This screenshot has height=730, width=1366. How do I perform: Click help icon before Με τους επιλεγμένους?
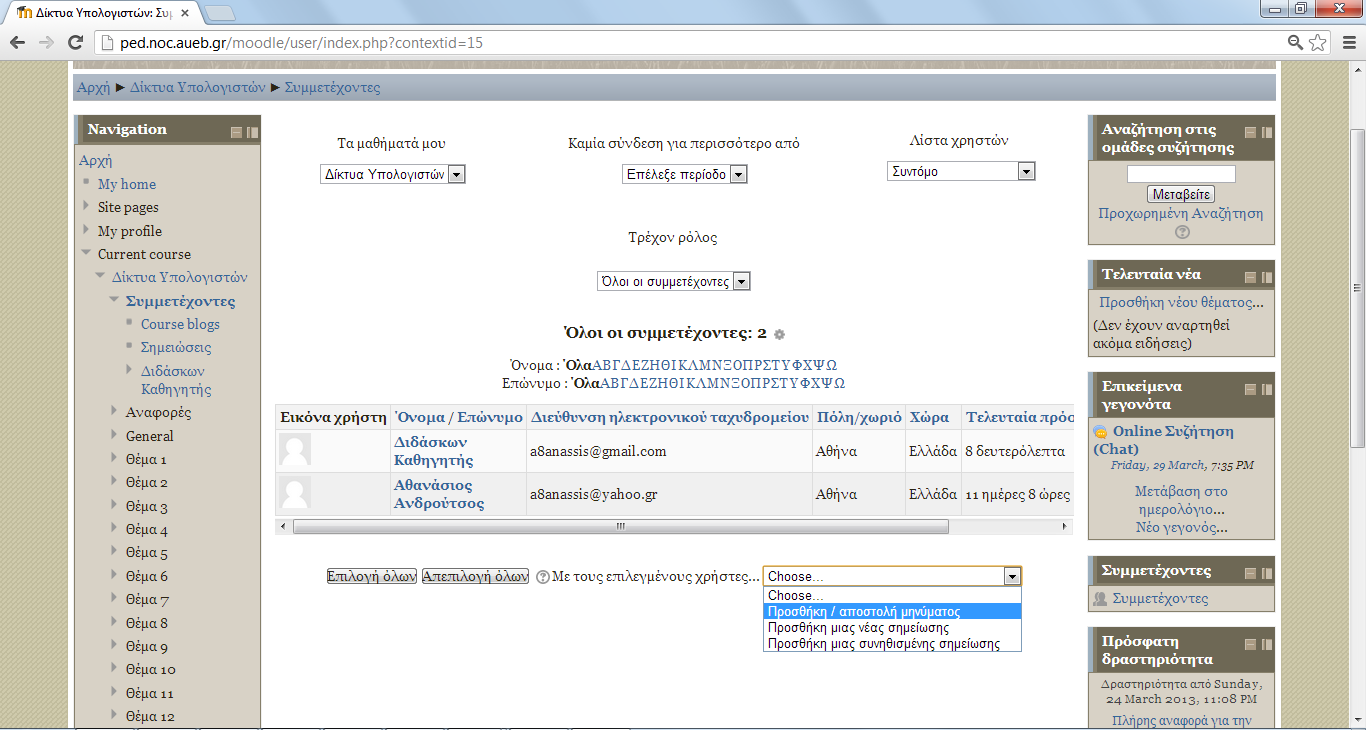(x=543, y=577)
